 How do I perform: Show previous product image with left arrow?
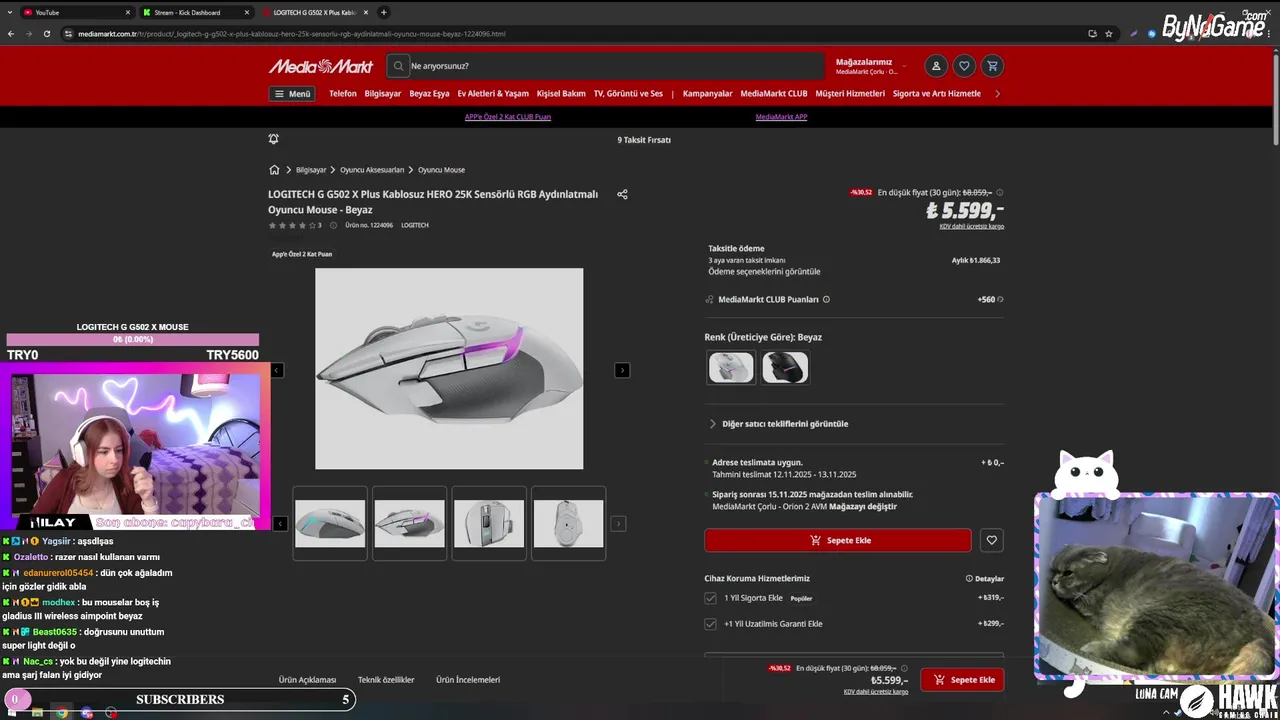click(277, 370)
